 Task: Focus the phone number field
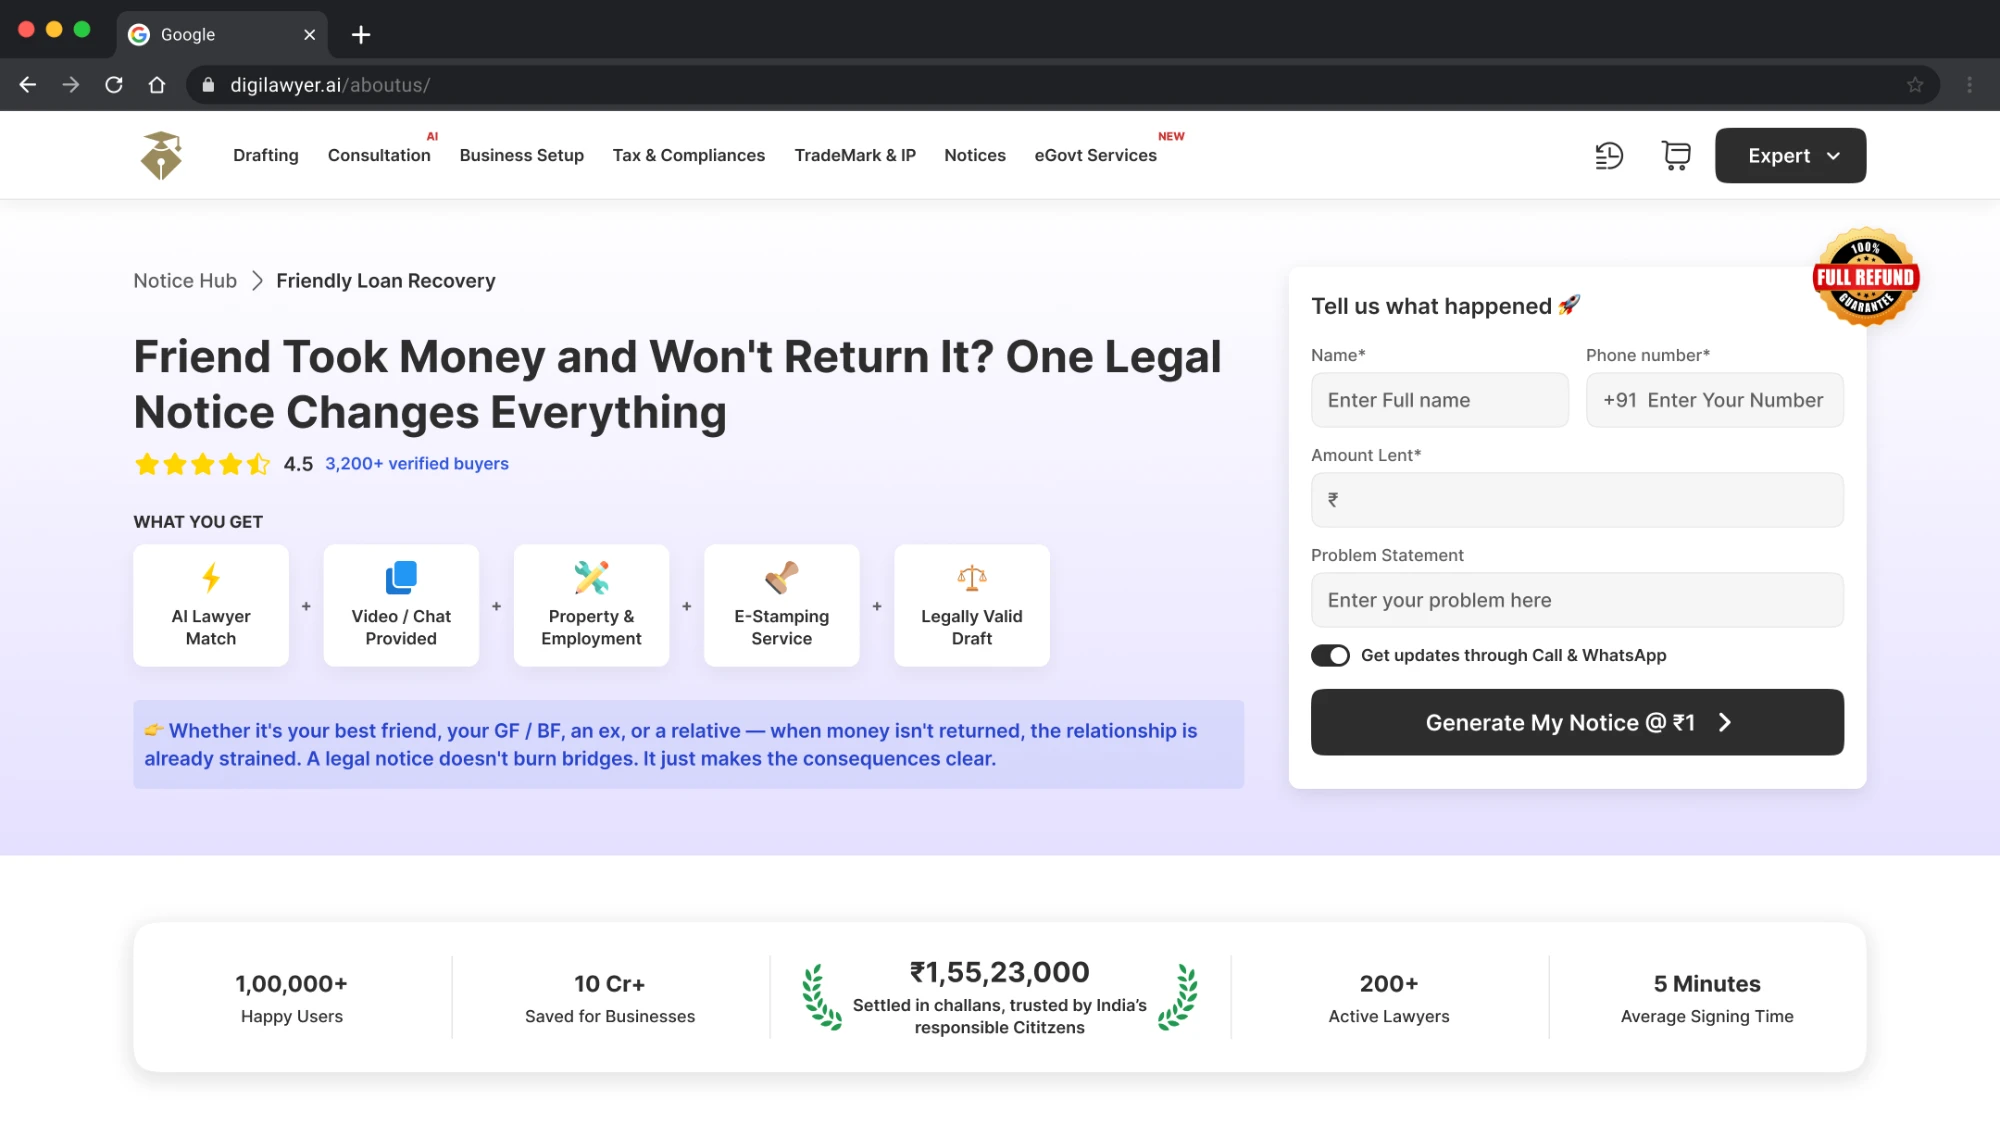click(x=1714, y=400)
